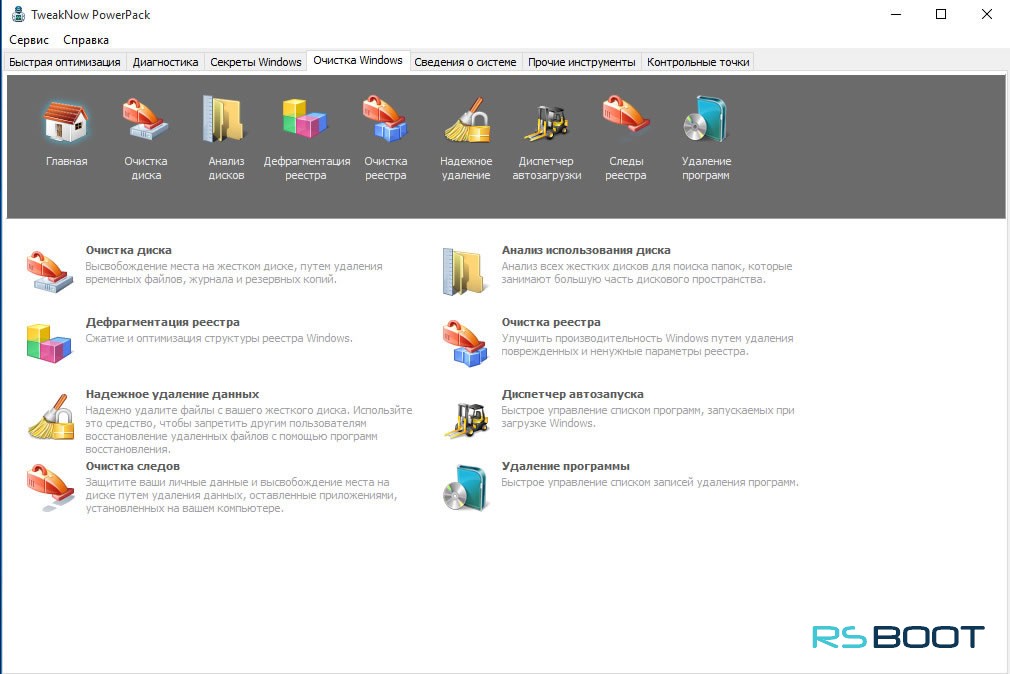Click the vacuum icon beside Очистка диска heading
This screenshot has width=1010, height=674.
[x=50, y=272]
